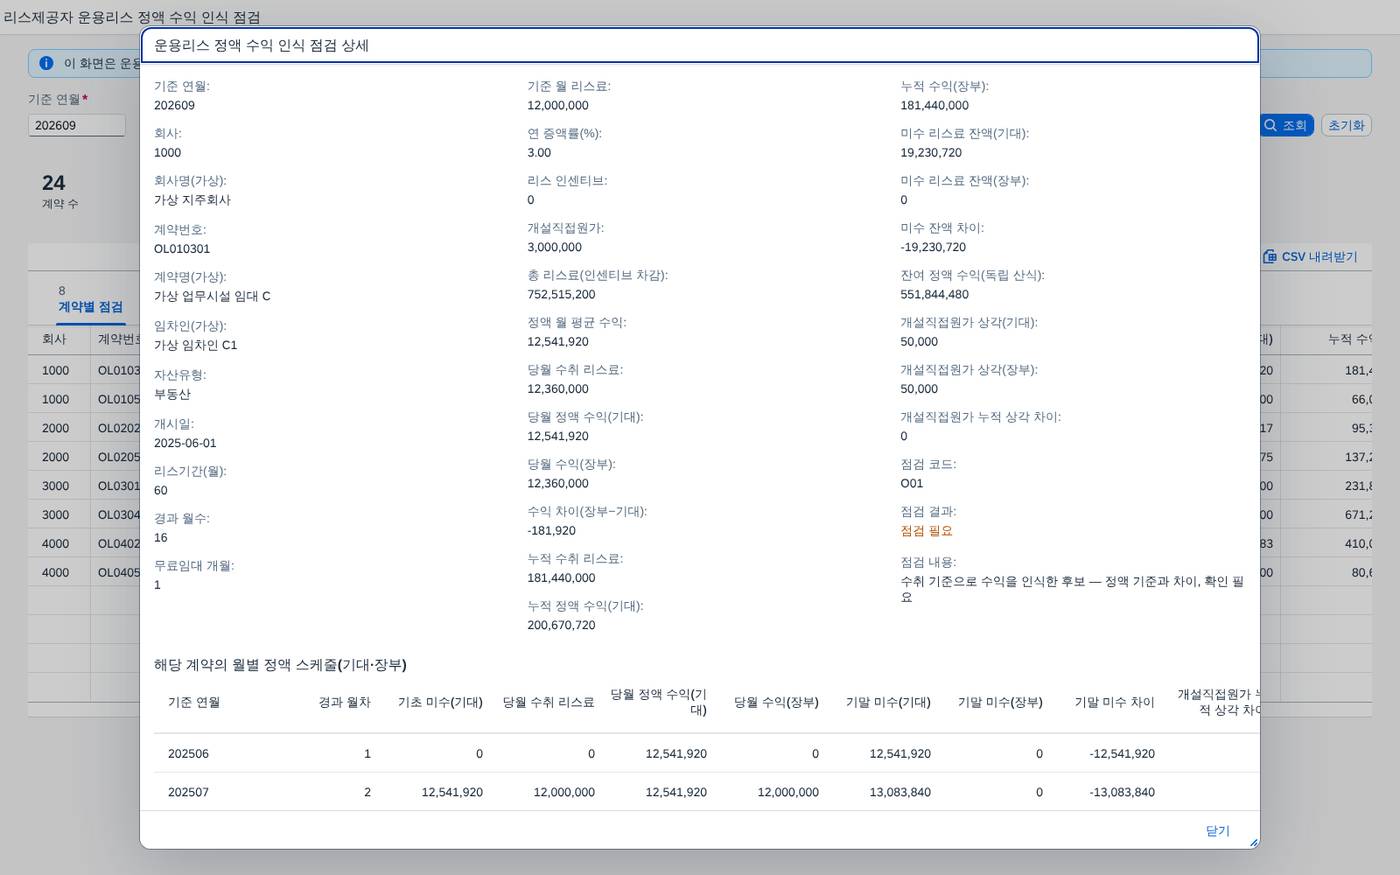Select the 202506 schedule row

[x=706, y=753]
